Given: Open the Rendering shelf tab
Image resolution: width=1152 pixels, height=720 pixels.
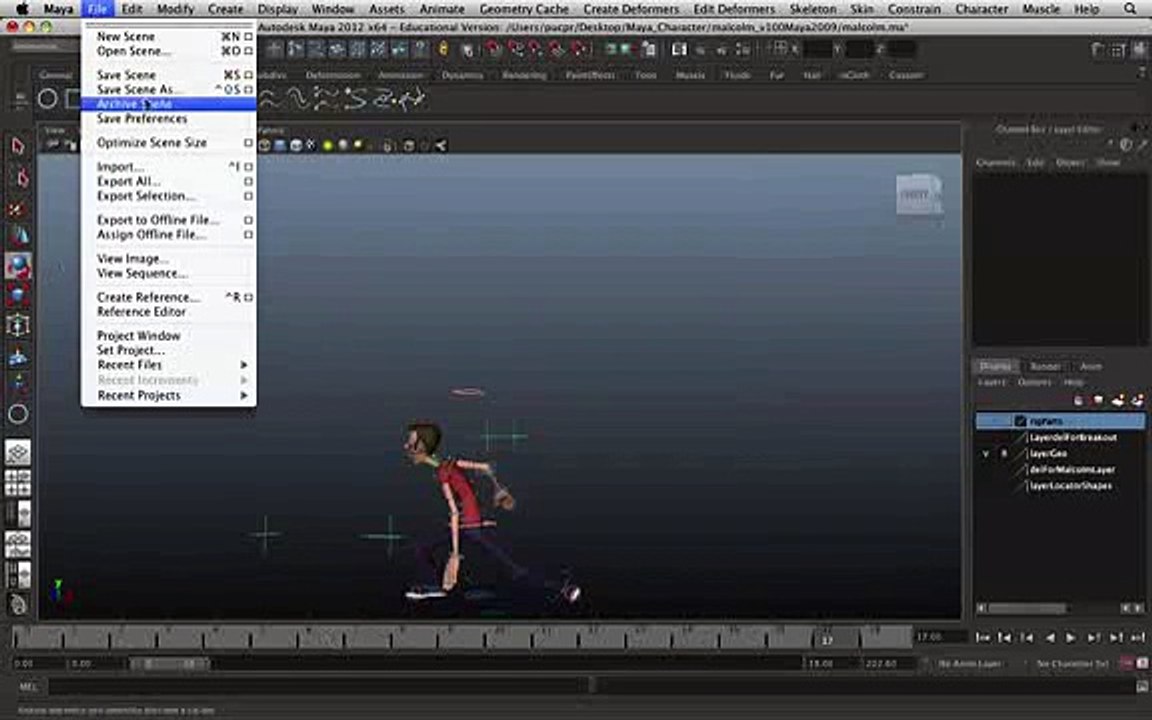Looking at the screenshot, I should pos(525,75).
